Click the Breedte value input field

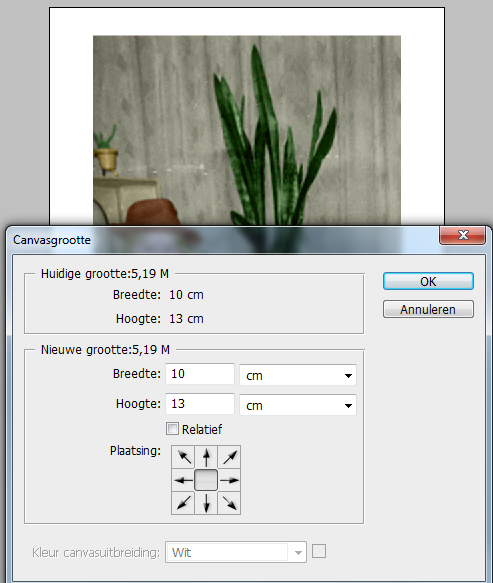200,374
